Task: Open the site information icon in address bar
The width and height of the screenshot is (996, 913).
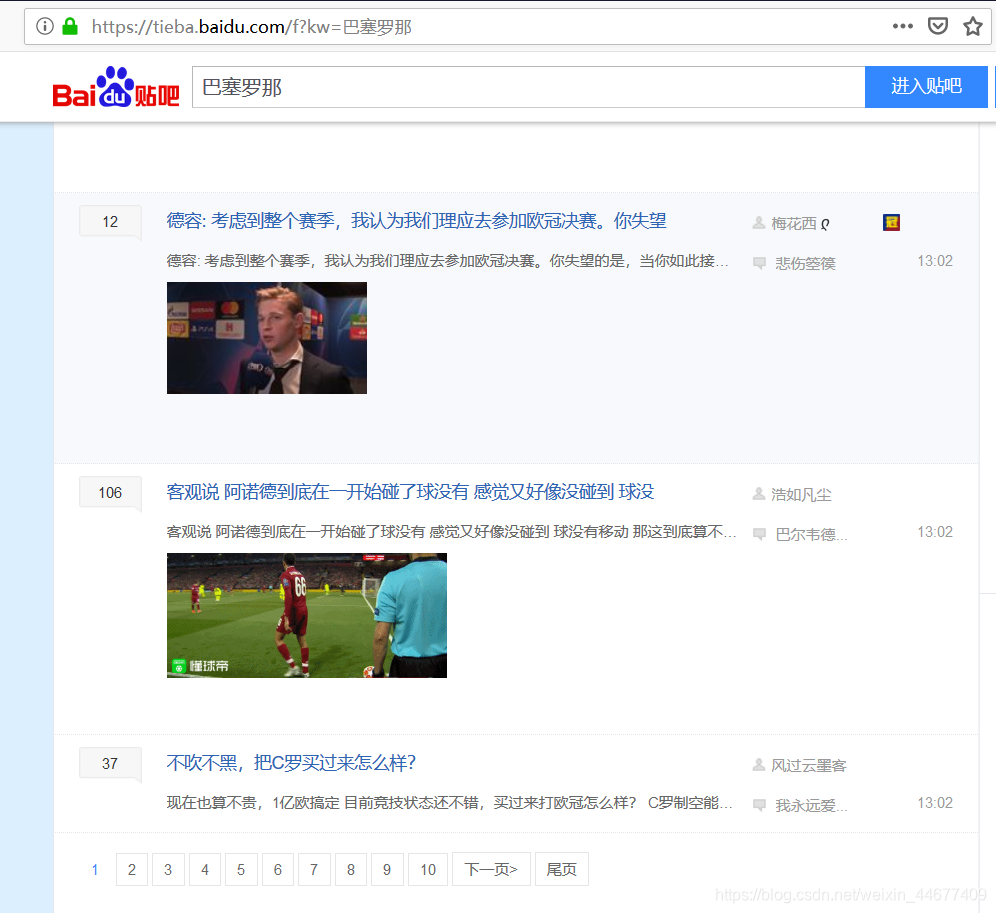Action: tap(44, 26)
